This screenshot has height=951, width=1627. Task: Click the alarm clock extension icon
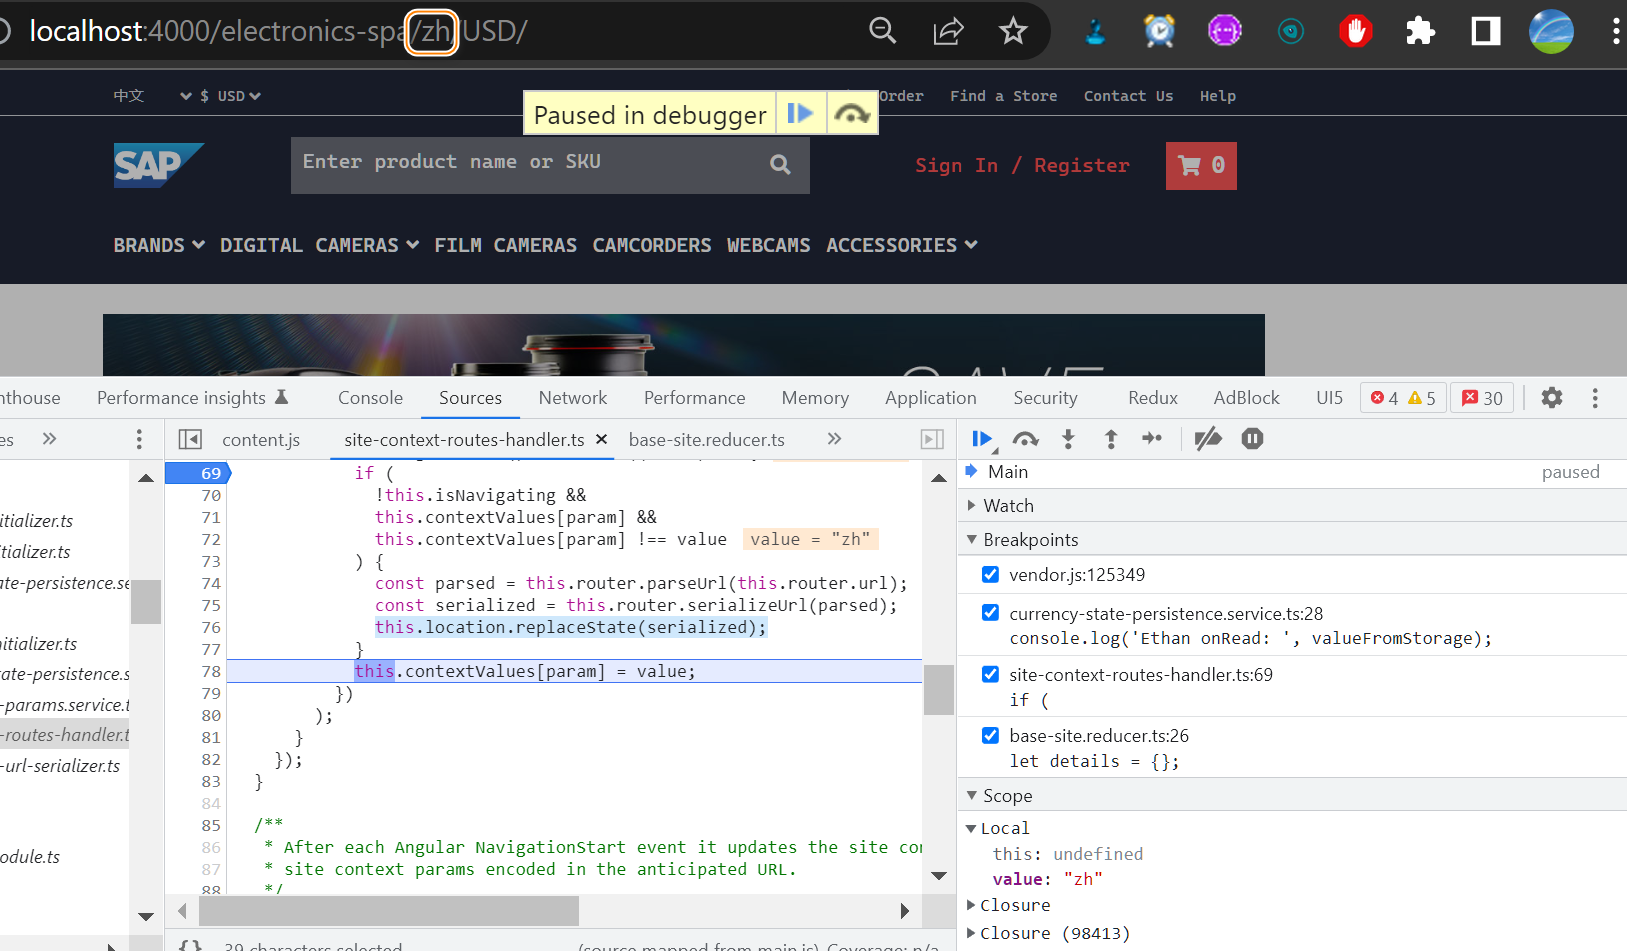pyautogui.click(x=1159, y=31)
